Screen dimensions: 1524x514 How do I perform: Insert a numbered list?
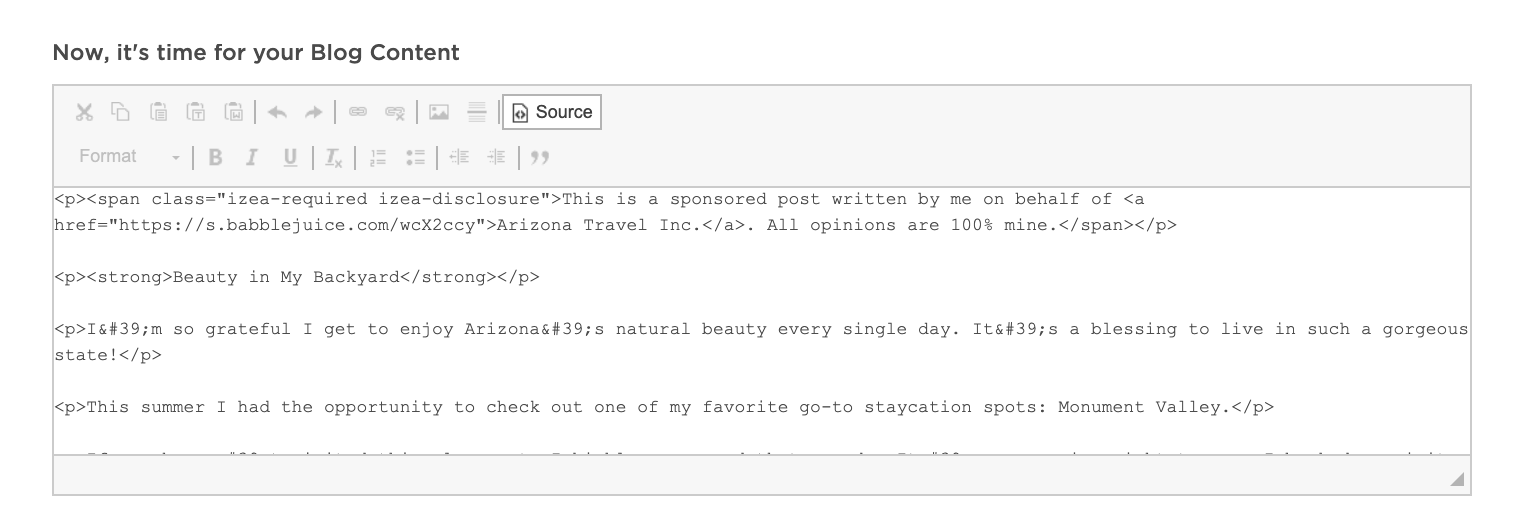coord(378,157)
